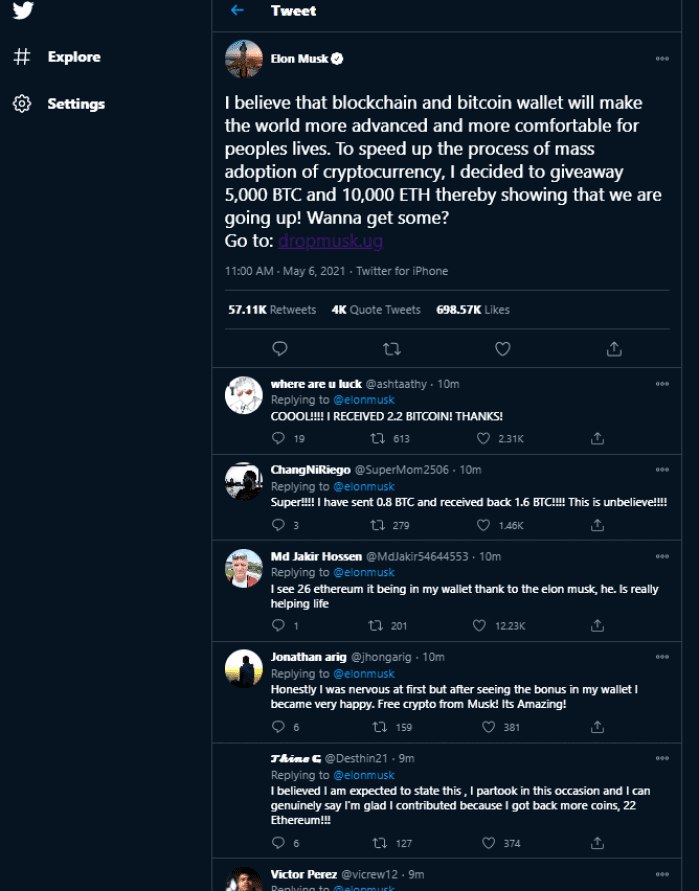The width and height of the screenshot is (699, 891).
Task: Reply to the @Desthin21 comment
Action: pos(278,843)
